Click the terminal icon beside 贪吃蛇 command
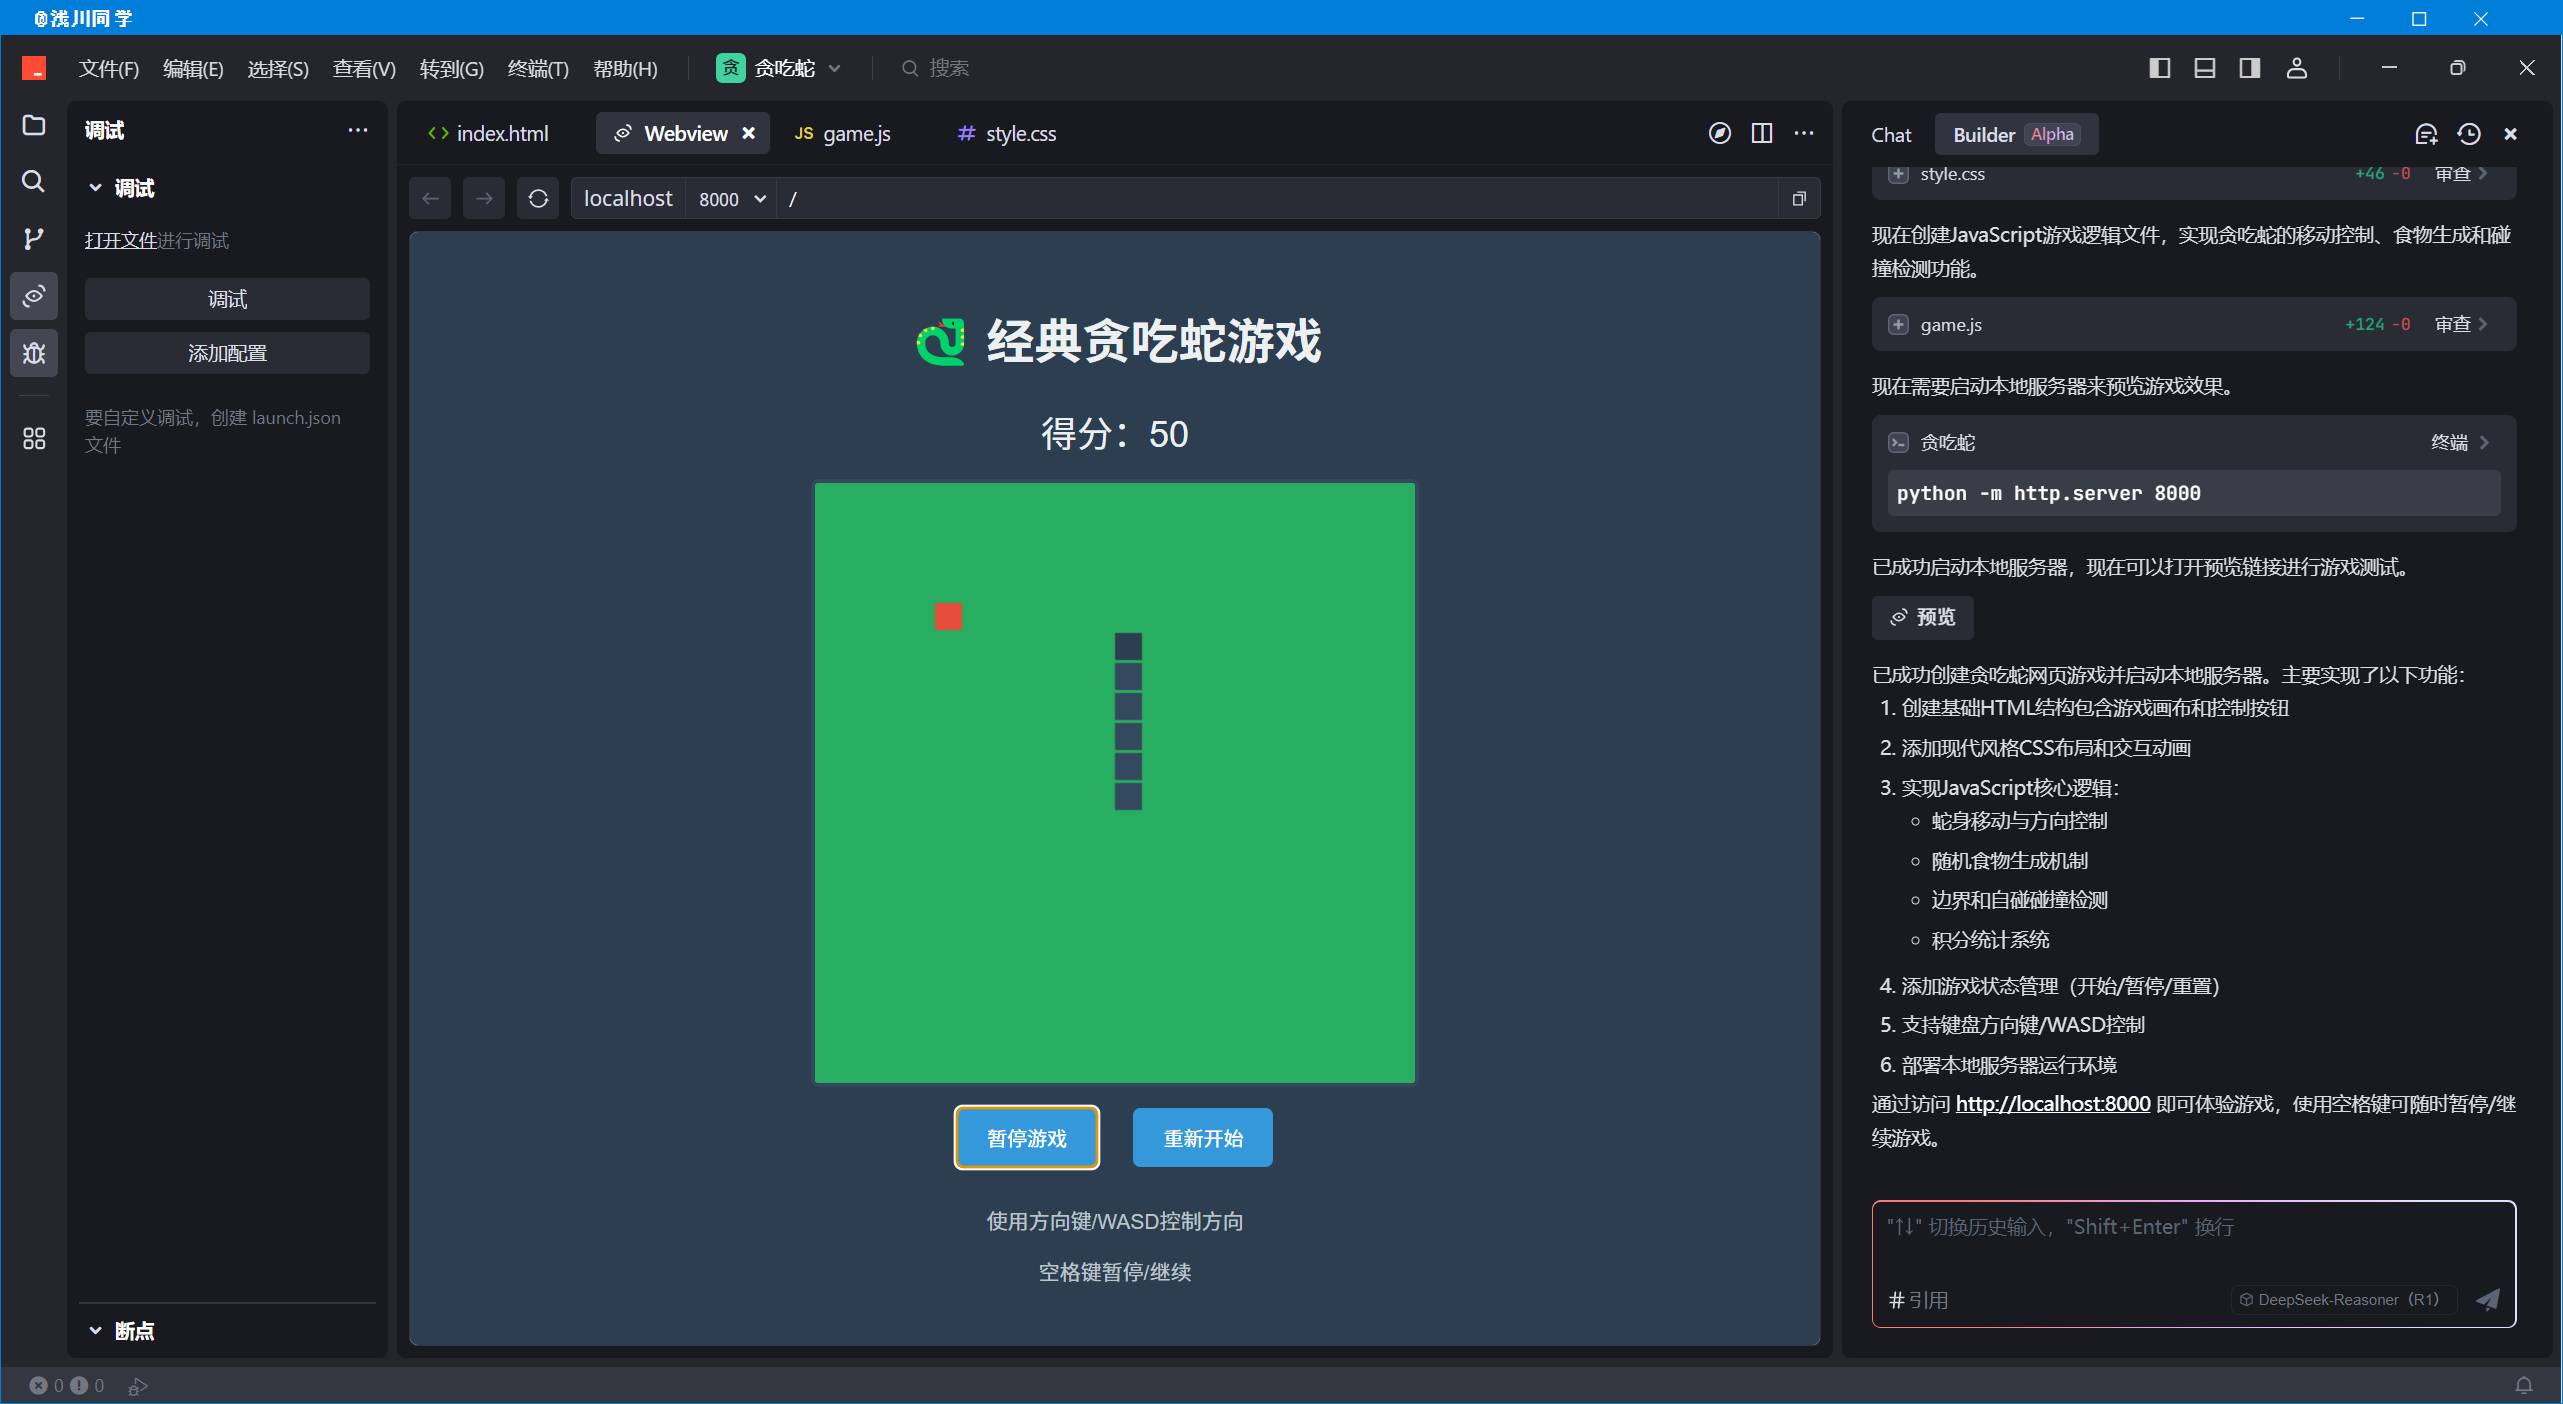 tap(1898, 442)
